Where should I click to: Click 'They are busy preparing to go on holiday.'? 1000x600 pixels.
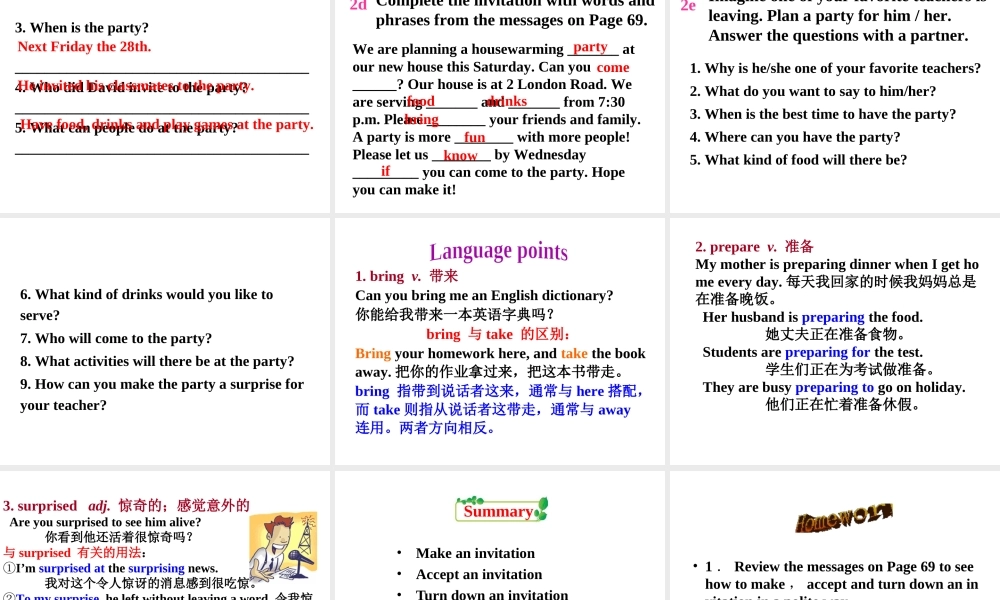[x=834, y=388]
